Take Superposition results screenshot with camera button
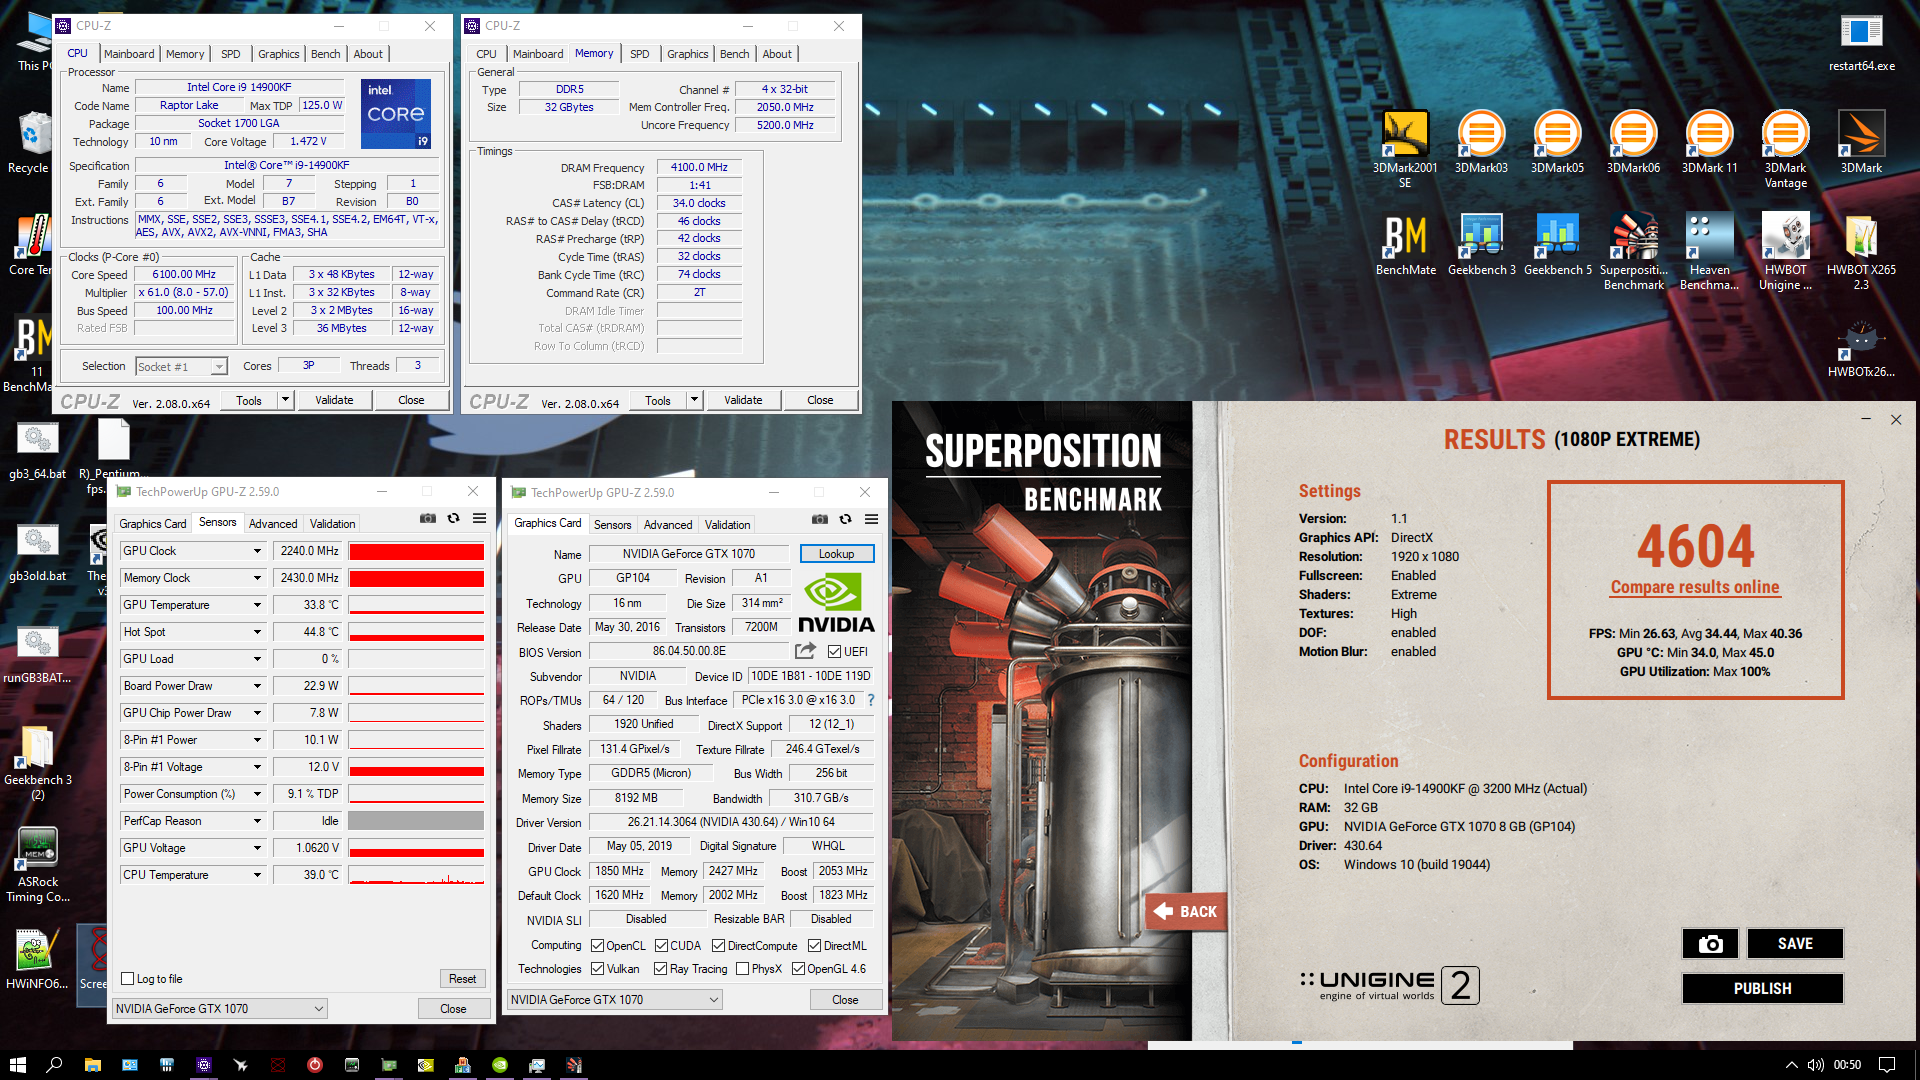 (x=1711, y=944)
